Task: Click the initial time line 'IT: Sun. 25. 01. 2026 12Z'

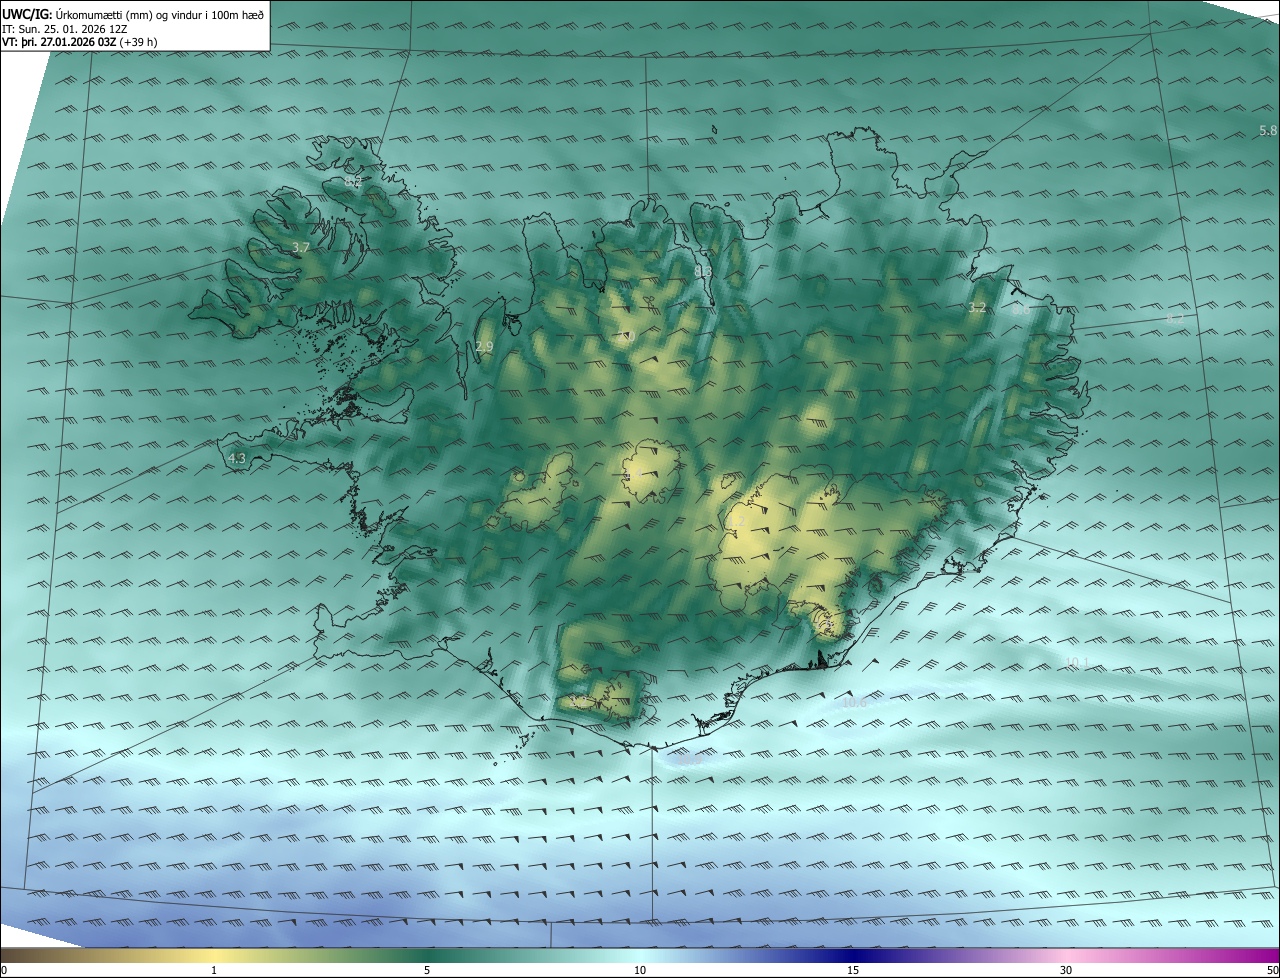Action: coord(64,28)
